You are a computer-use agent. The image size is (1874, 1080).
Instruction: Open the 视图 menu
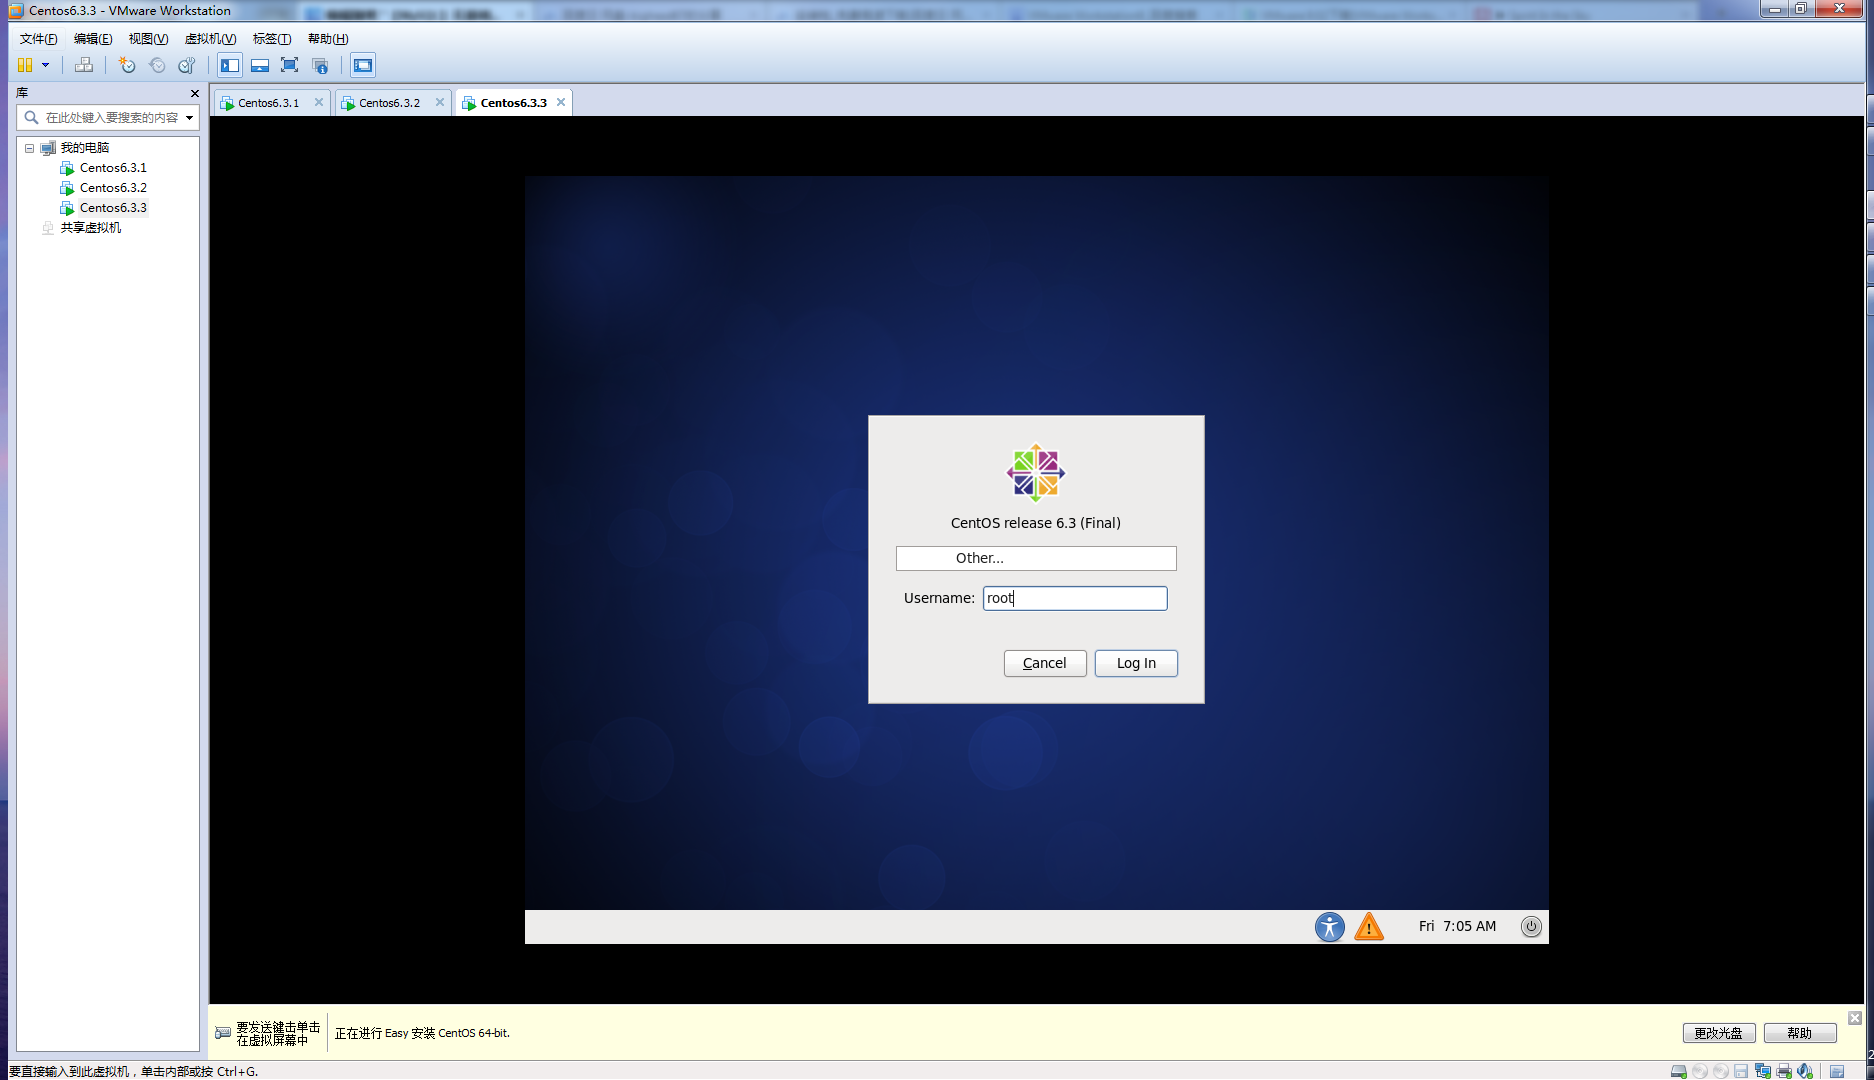click(148, 39)
